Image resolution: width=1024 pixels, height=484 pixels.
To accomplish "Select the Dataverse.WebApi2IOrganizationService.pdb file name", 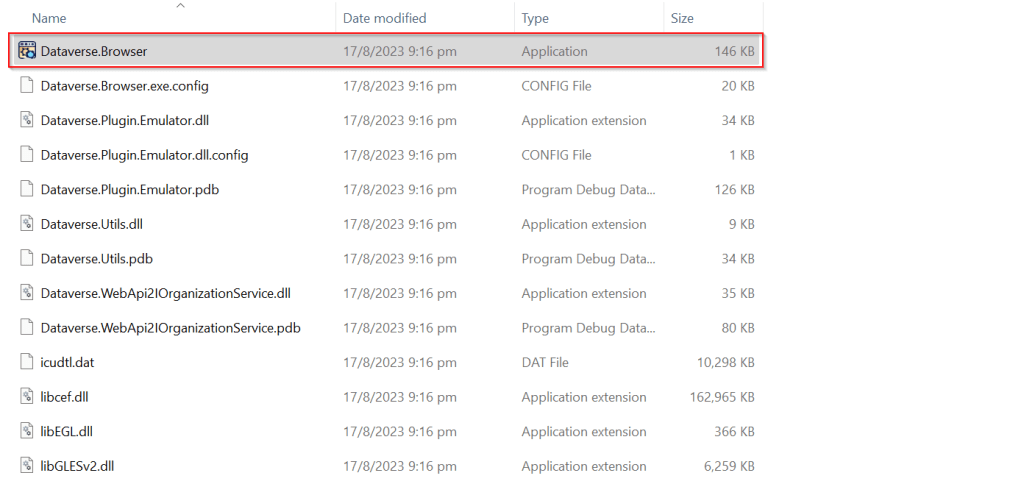I will click(x=170, y=328).
